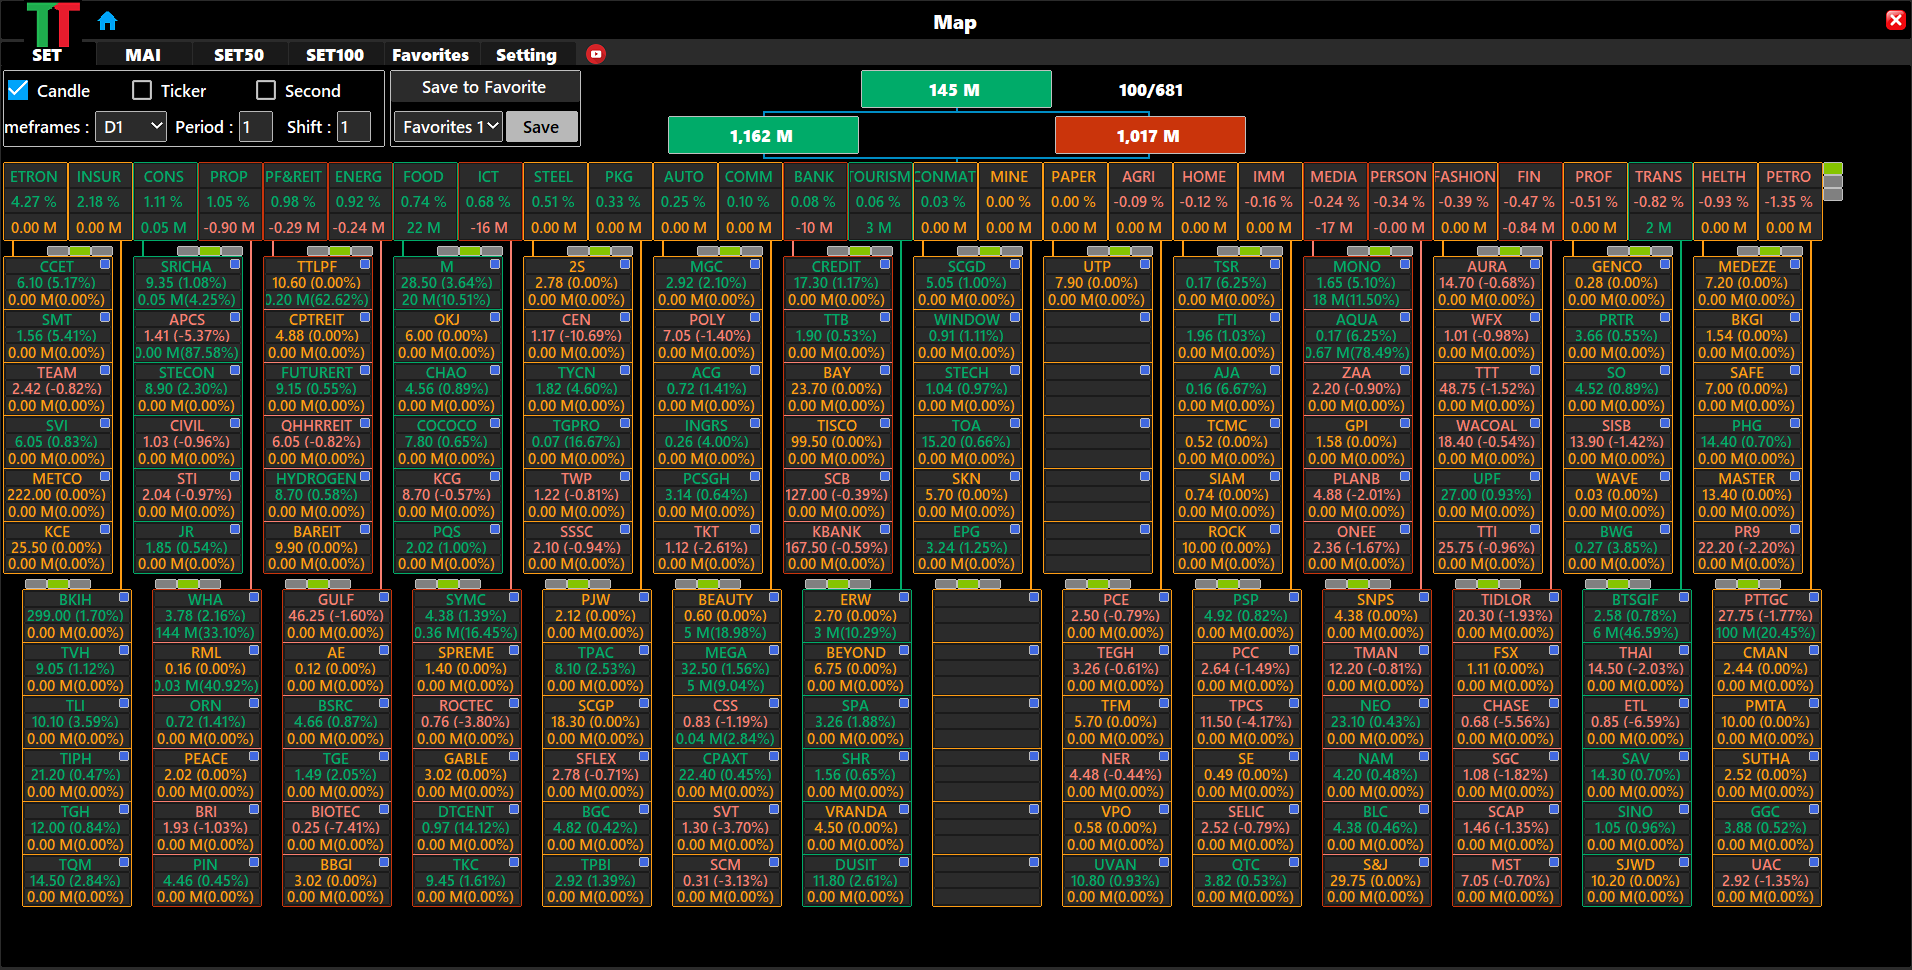Click gray bottom segment right of PETRO
The height and width of the screenshot is (970, 1912).
[x=1832, y=194]
